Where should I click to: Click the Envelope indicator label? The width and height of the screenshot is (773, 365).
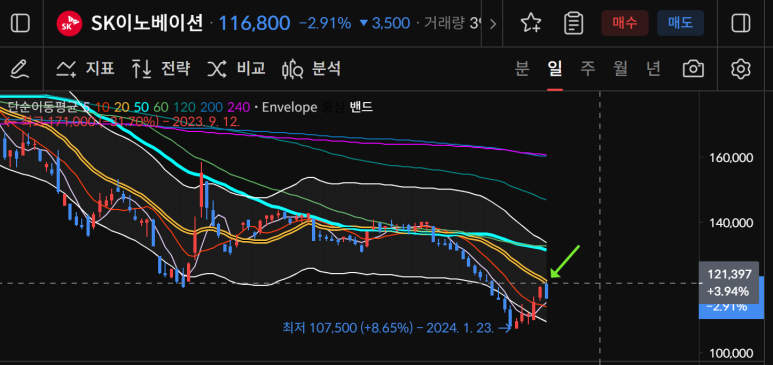[x=289, y=107]
